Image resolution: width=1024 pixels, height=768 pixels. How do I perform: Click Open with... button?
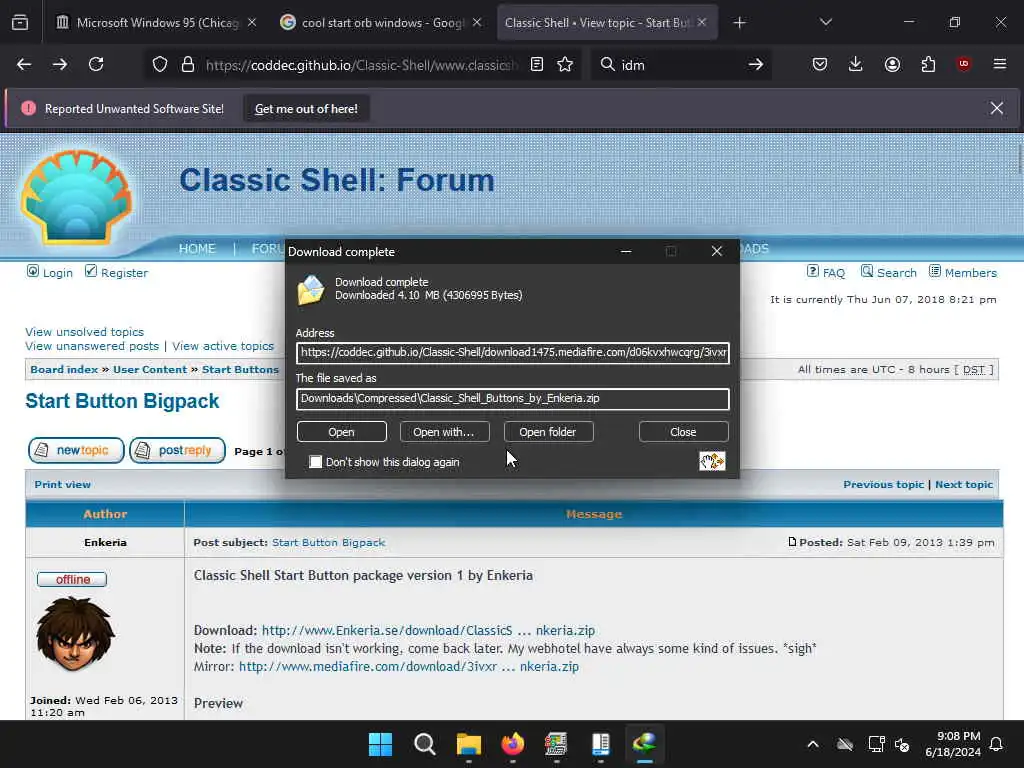(x=444, y=432)
